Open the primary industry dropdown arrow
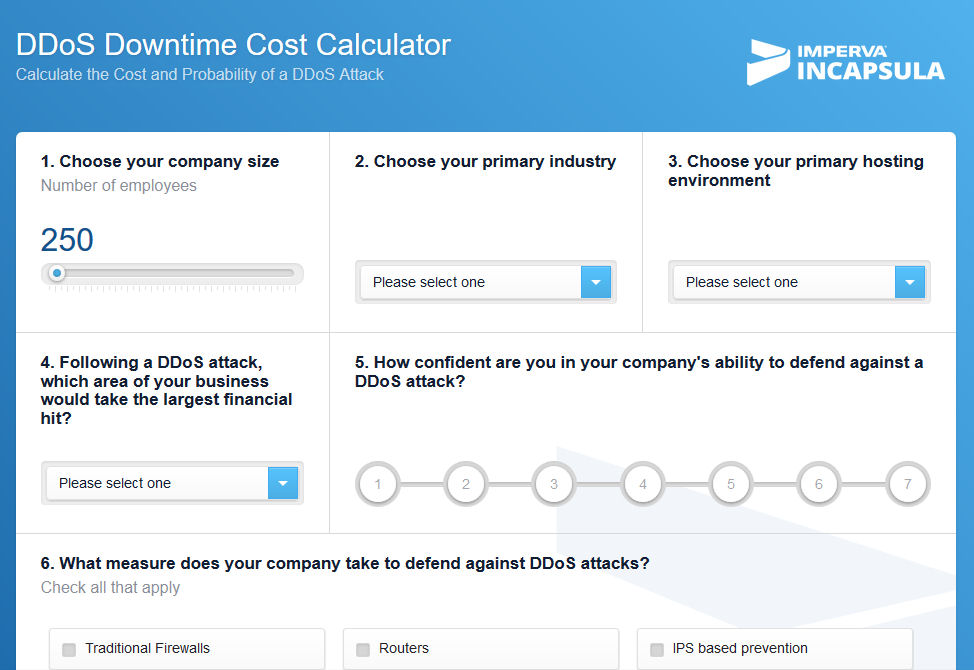Screen dimensions: 974x670 click(596, 282)
